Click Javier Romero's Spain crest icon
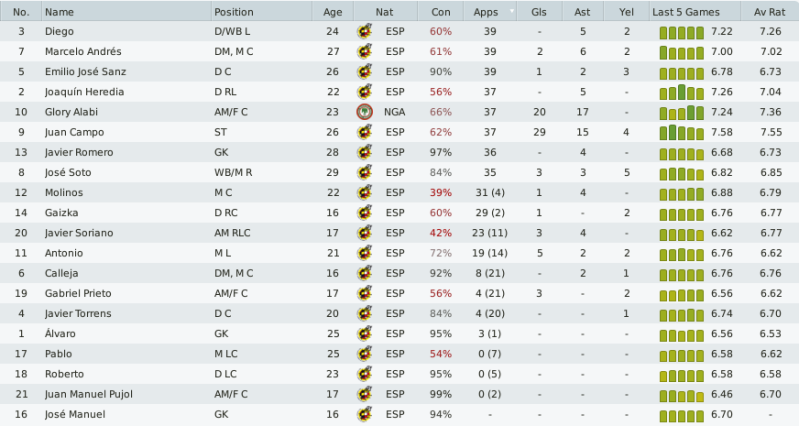The image size is (799, 426). [364, 152]
